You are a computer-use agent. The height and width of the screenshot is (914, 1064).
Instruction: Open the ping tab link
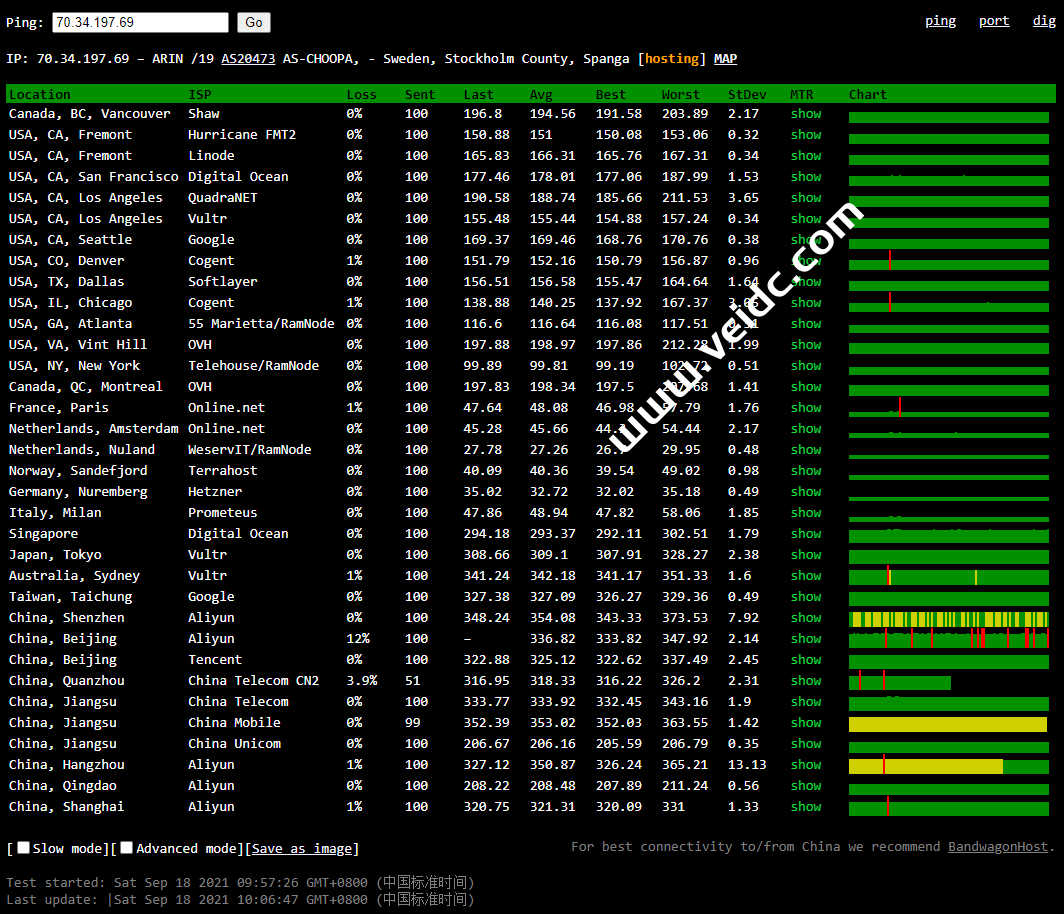[x=939, y=21]
